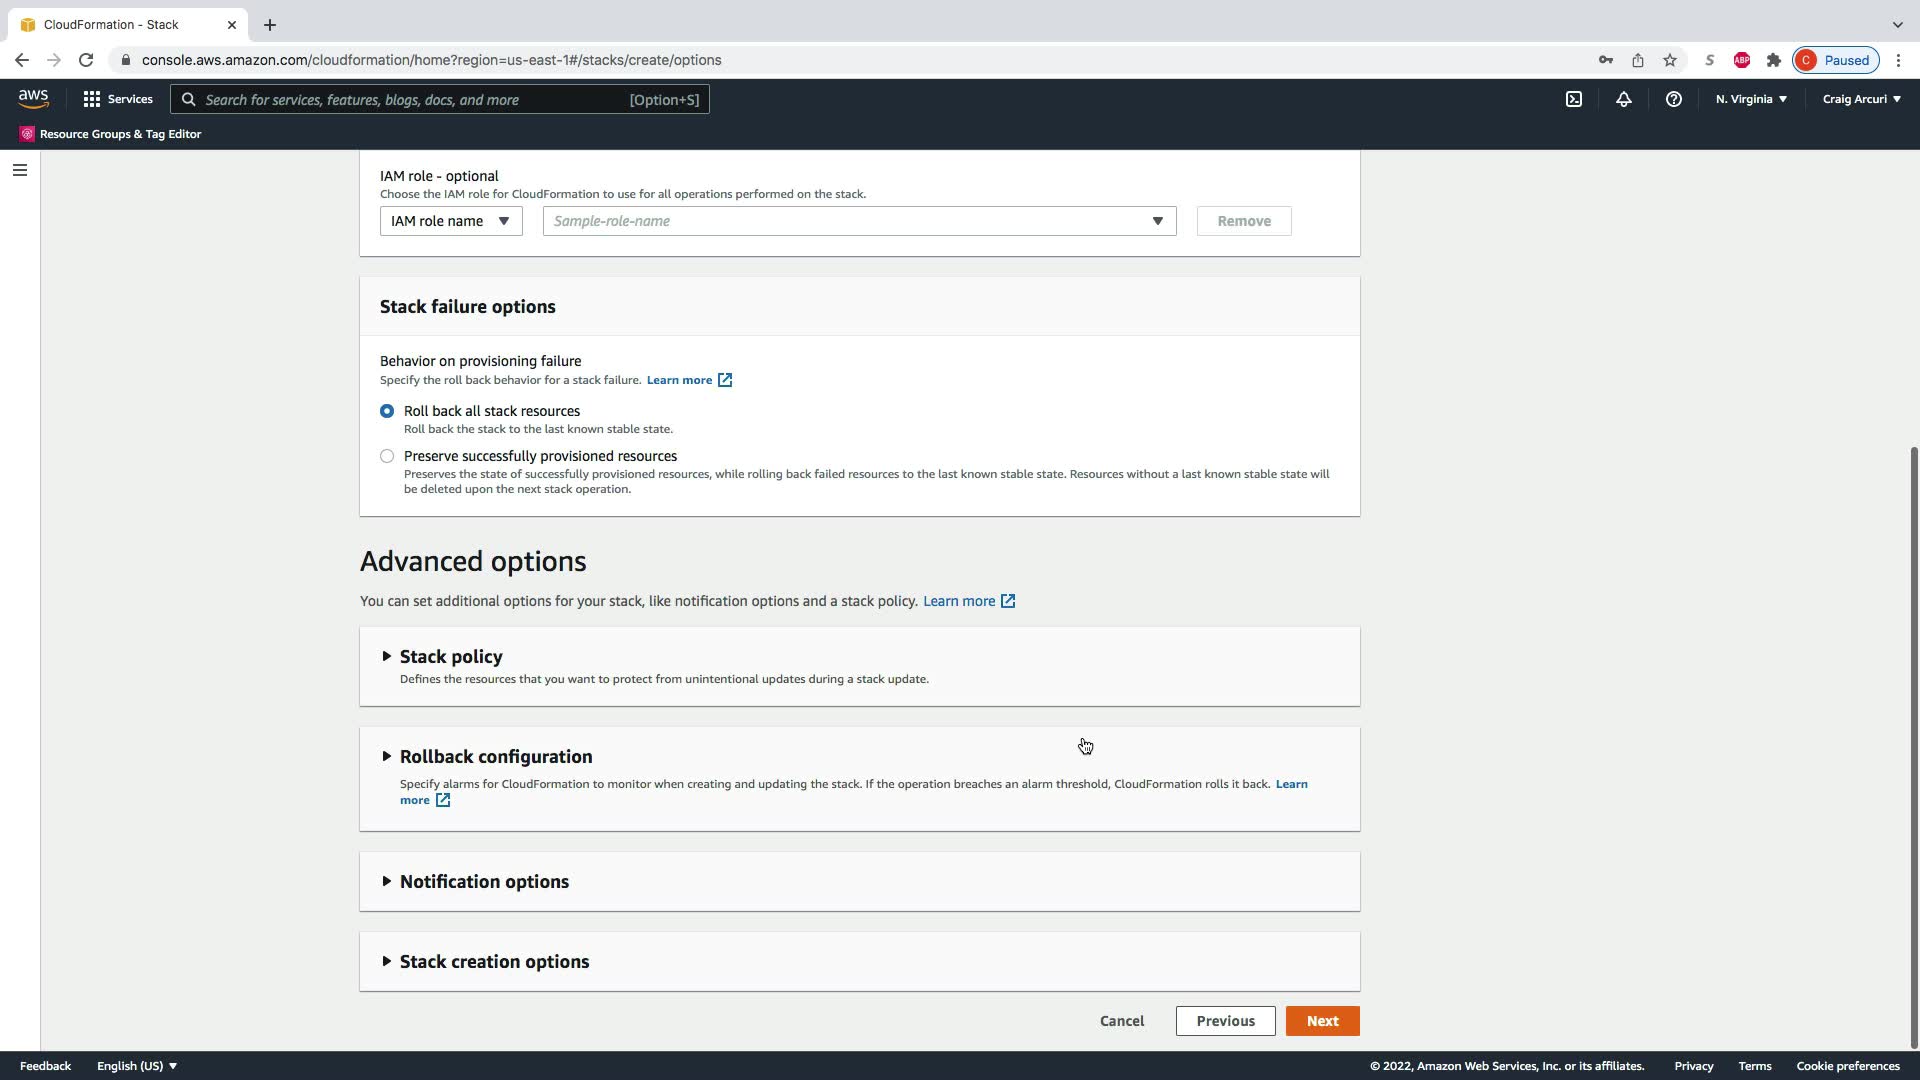The width and height of the screenshot is (1920, 1080).
Task: Select Preserve successfully provisioned resources option
Action: pos(387,456)
